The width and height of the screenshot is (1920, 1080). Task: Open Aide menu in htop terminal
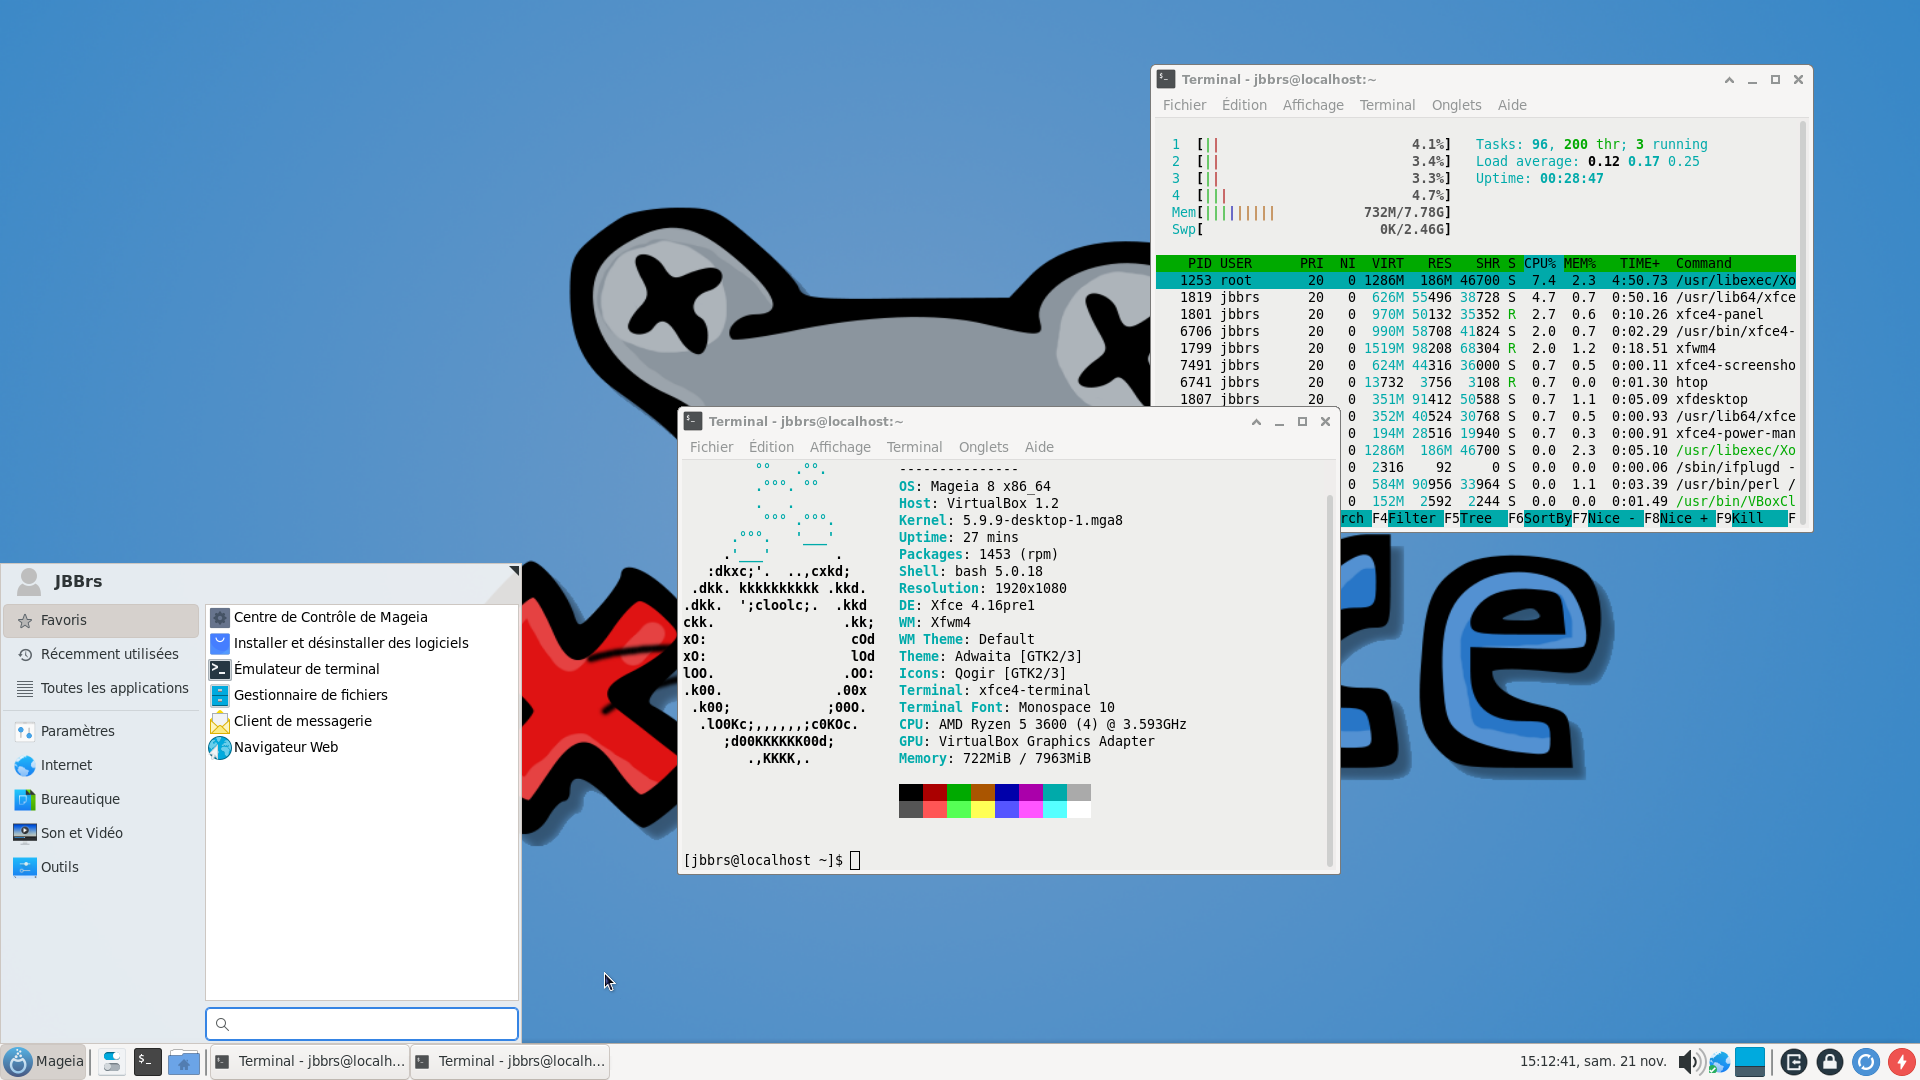pyautogui.click(x=1512, y=105)
